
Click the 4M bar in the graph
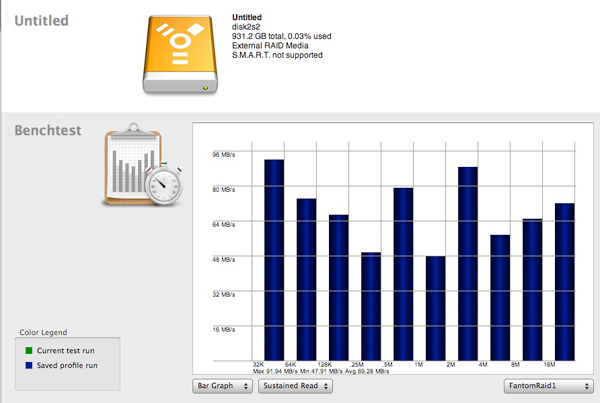(x=500, y=298)
